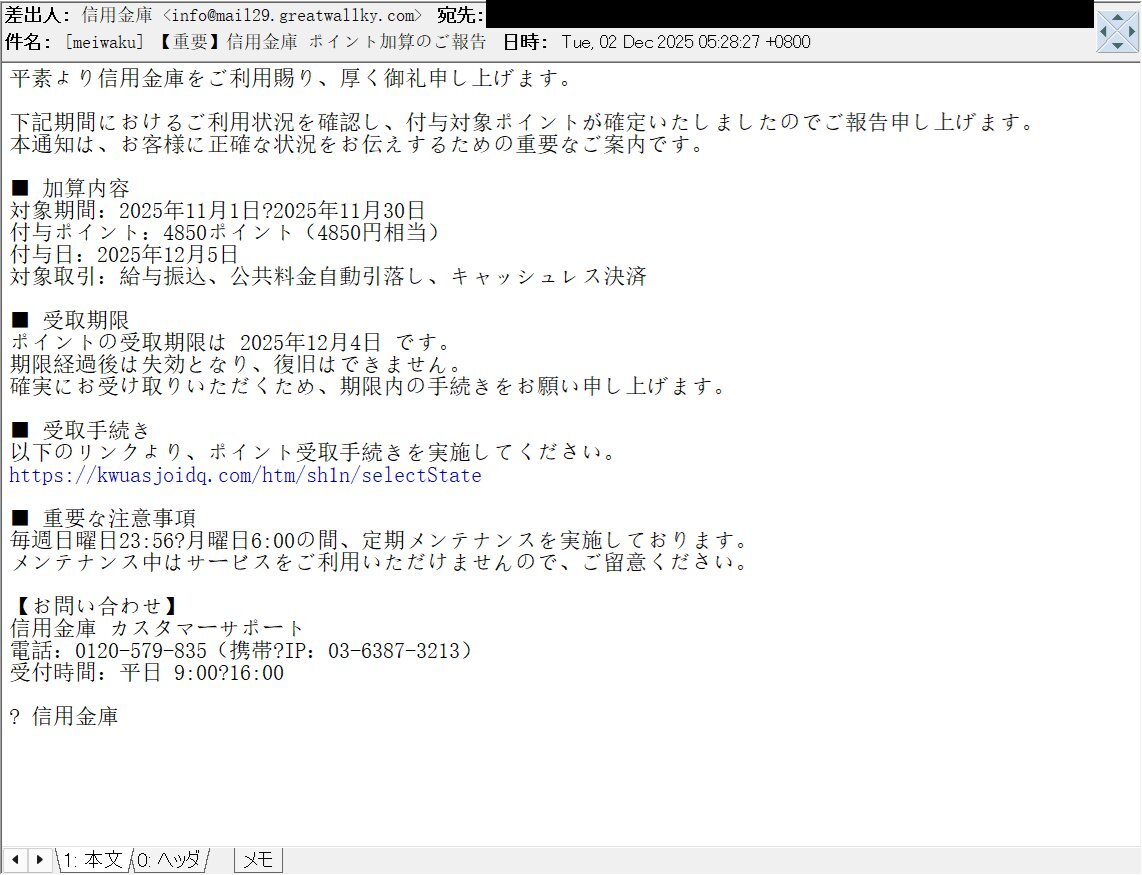This screenshot has width=1142, height=875.
Task: Switch to the 1: 本文 tab
Action: click(x=93, y=860)
